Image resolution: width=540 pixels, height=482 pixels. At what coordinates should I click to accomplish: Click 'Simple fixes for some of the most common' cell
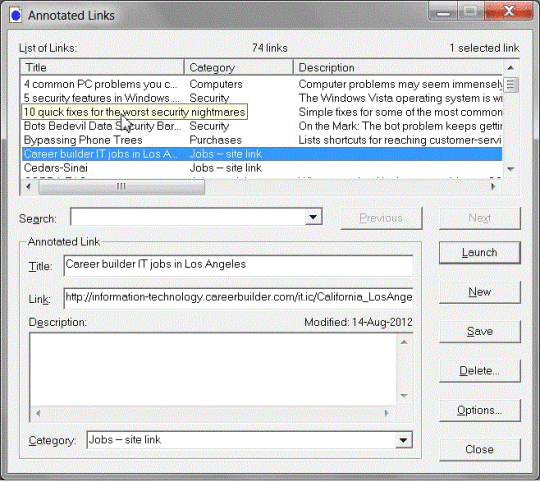[x=400, y=112]
